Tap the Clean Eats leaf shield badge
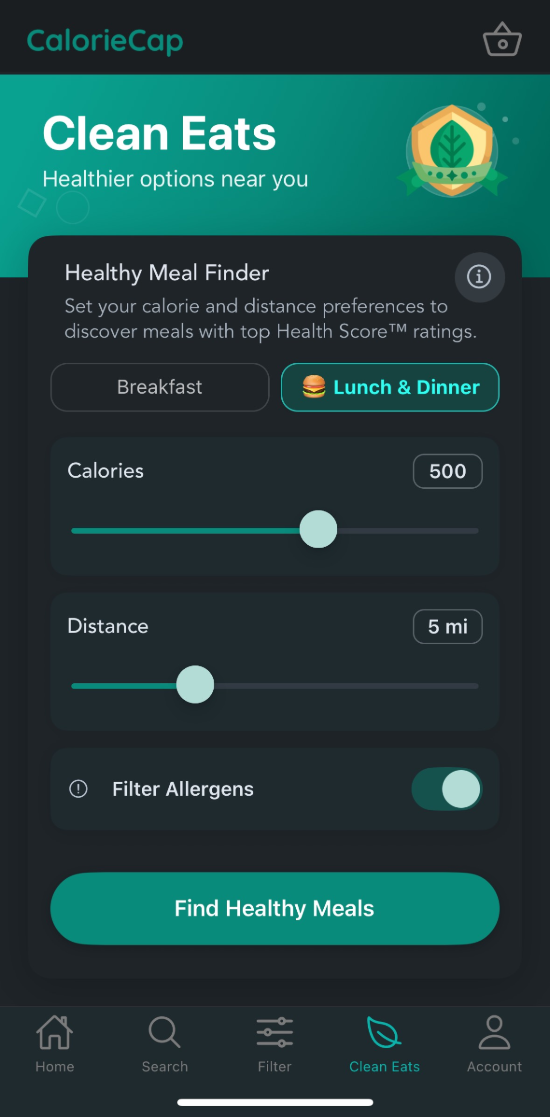This screenshot has width=550, height=1117. pos(452,150)
